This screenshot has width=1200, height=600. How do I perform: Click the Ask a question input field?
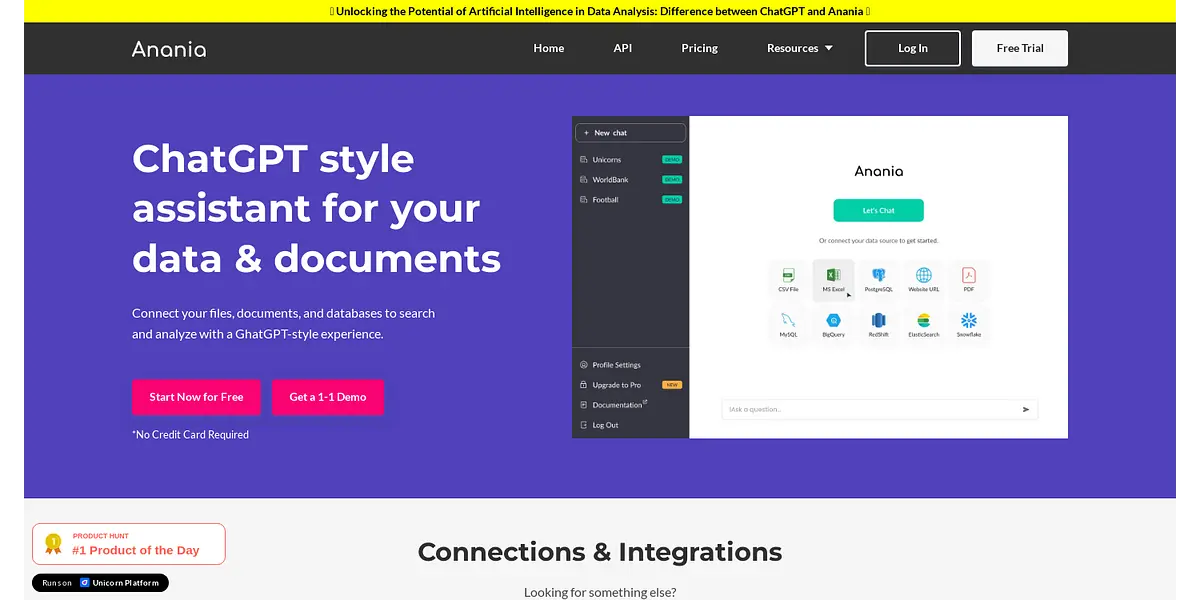[x=868, y=409]
